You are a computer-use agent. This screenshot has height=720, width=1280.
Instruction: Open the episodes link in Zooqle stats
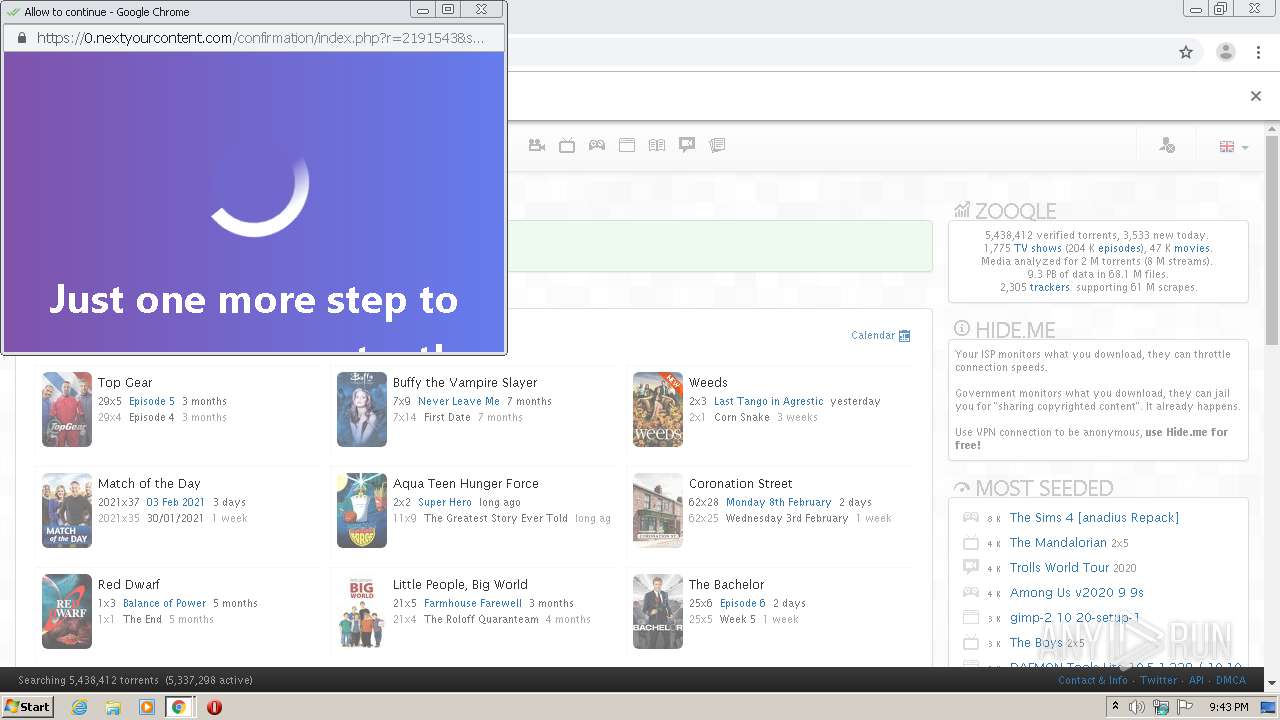pyautogui.click(x=1119, y=248)
